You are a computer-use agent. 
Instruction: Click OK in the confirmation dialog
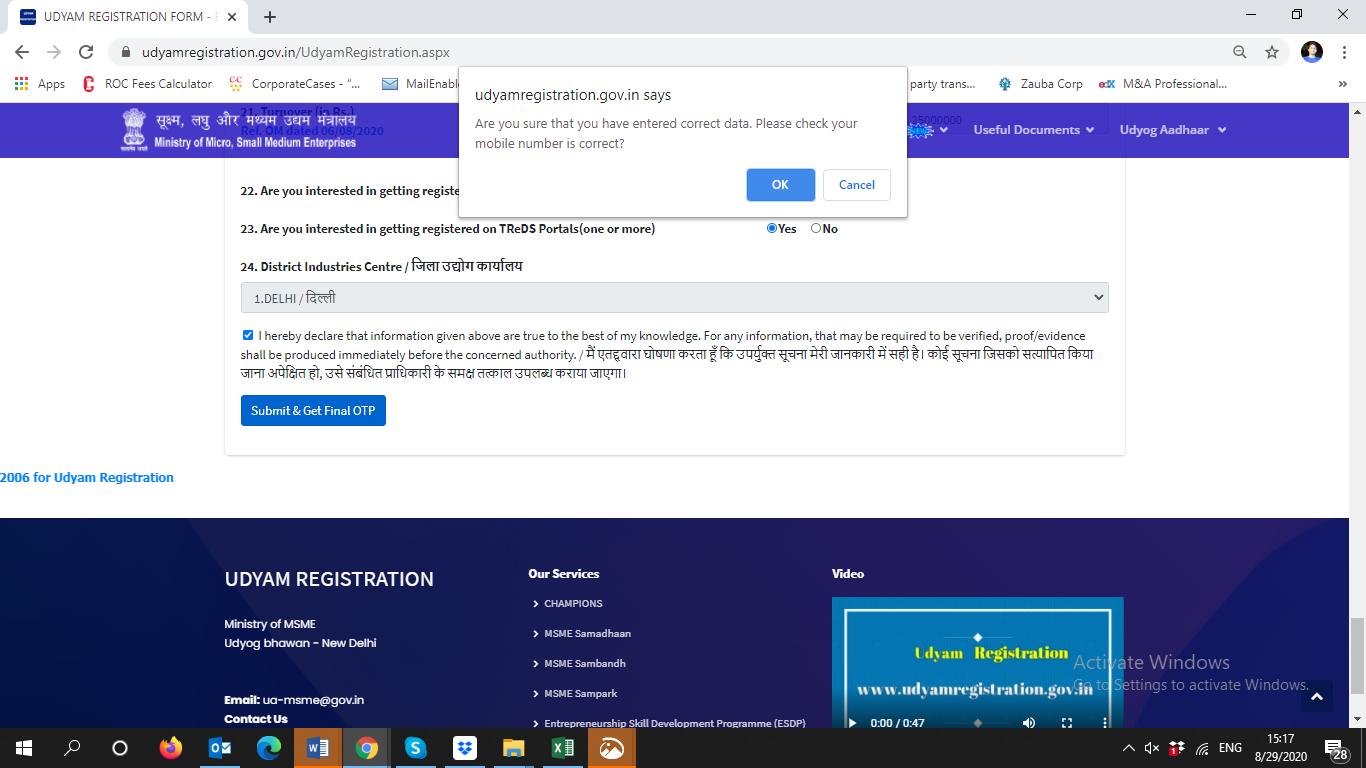click(x=779, y=185)
